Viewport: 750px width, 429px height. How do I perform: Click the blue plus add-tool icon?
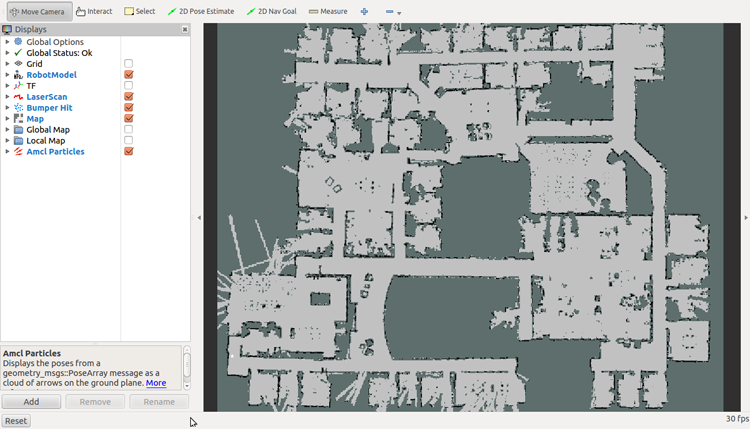tap(364, 11)
